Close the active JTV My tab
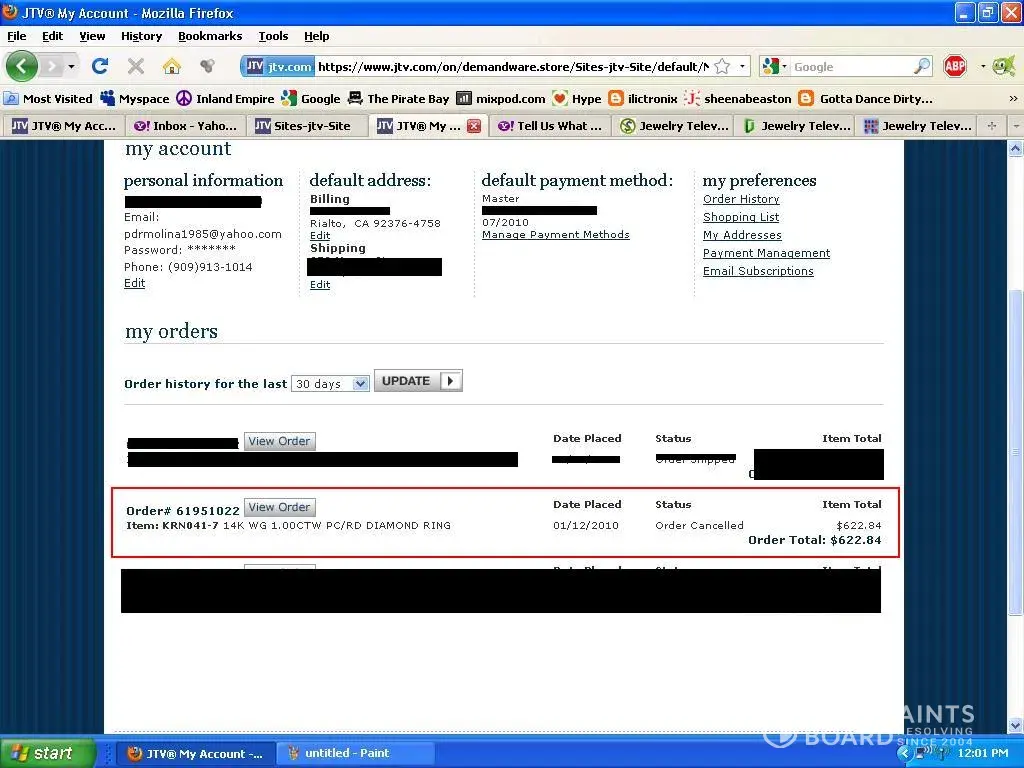This screenshot has height=768, width=1024. (474, 126)
